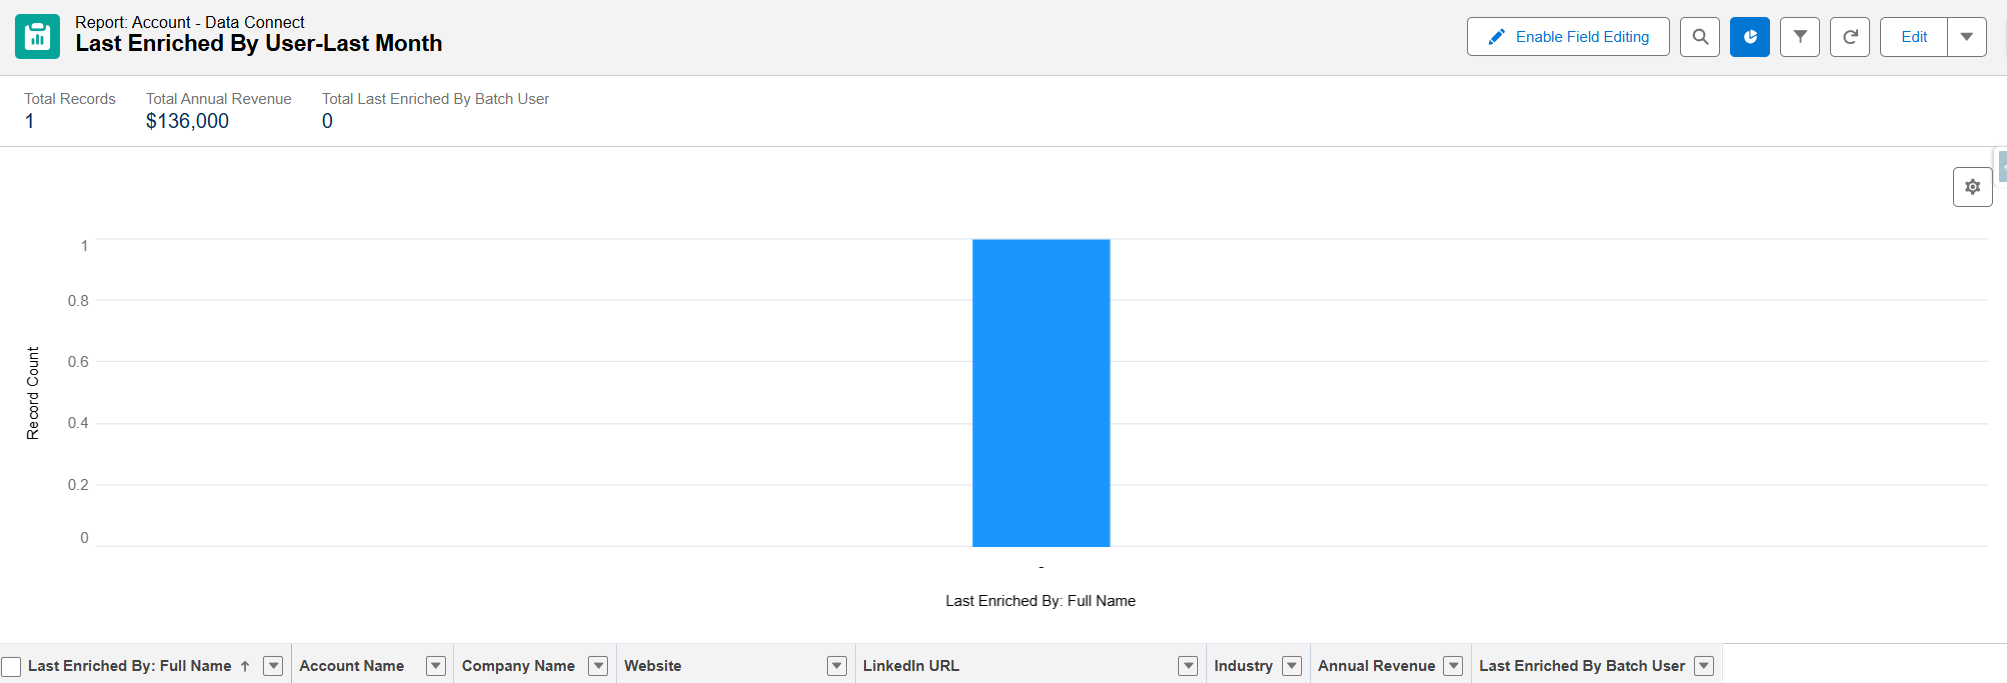Click Enable Field Editing button
Viewport: 2007px width, 683px height.
[1567, 37]
